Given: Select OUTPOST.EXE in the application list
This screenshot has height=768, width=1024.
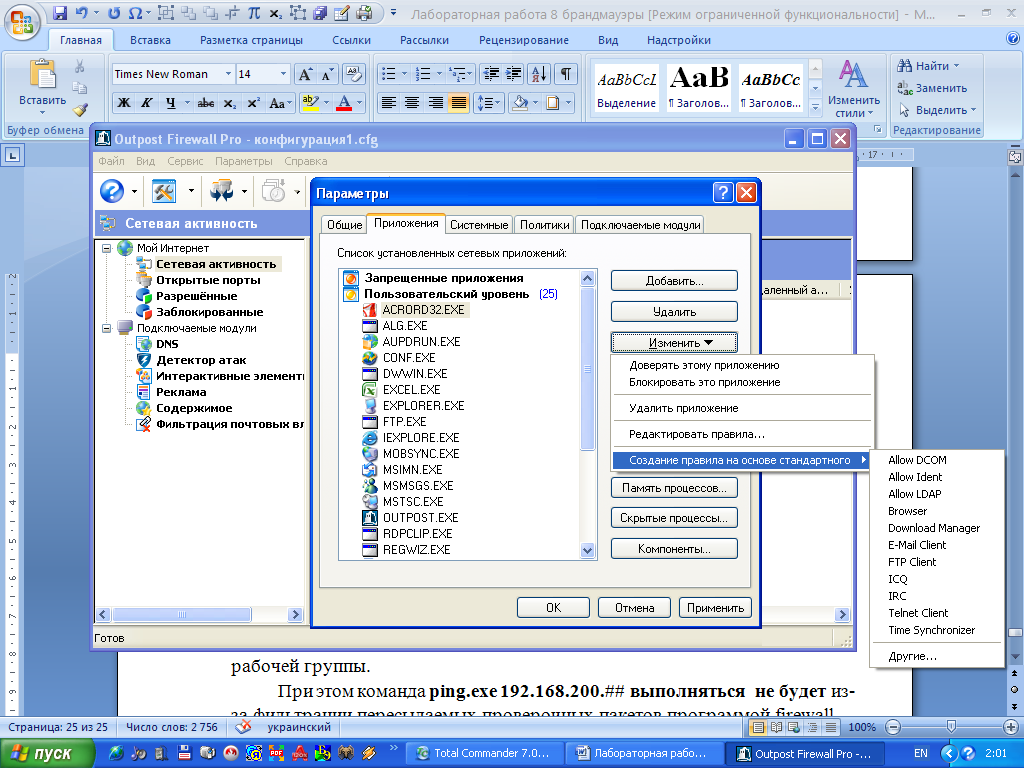Looking at the screenshot, I should tap(421, 517).
